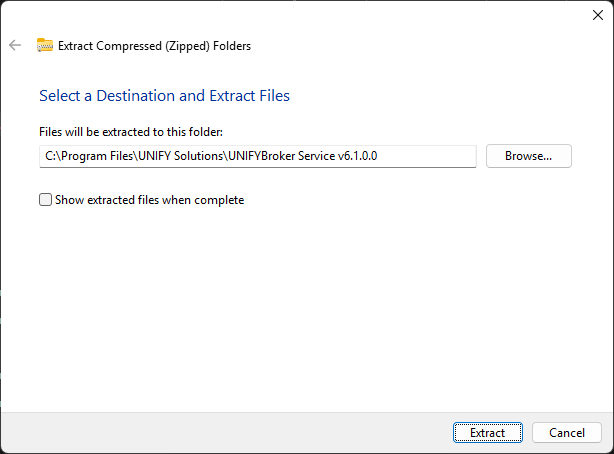Click the zipped folder icon in header

pyautogui.click(x=45, y=45)
